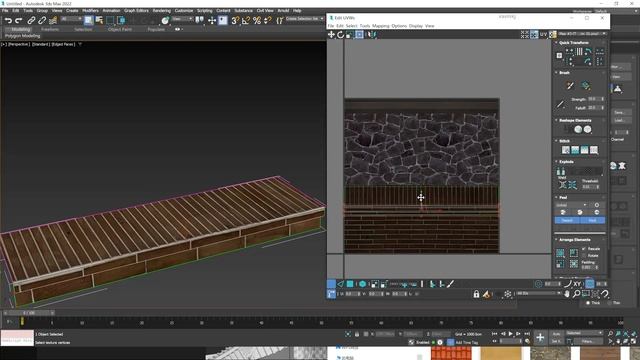Choose the Rectangular Selection Region icon
This screenshot has height=360, width=640.
tap(110, 20)
